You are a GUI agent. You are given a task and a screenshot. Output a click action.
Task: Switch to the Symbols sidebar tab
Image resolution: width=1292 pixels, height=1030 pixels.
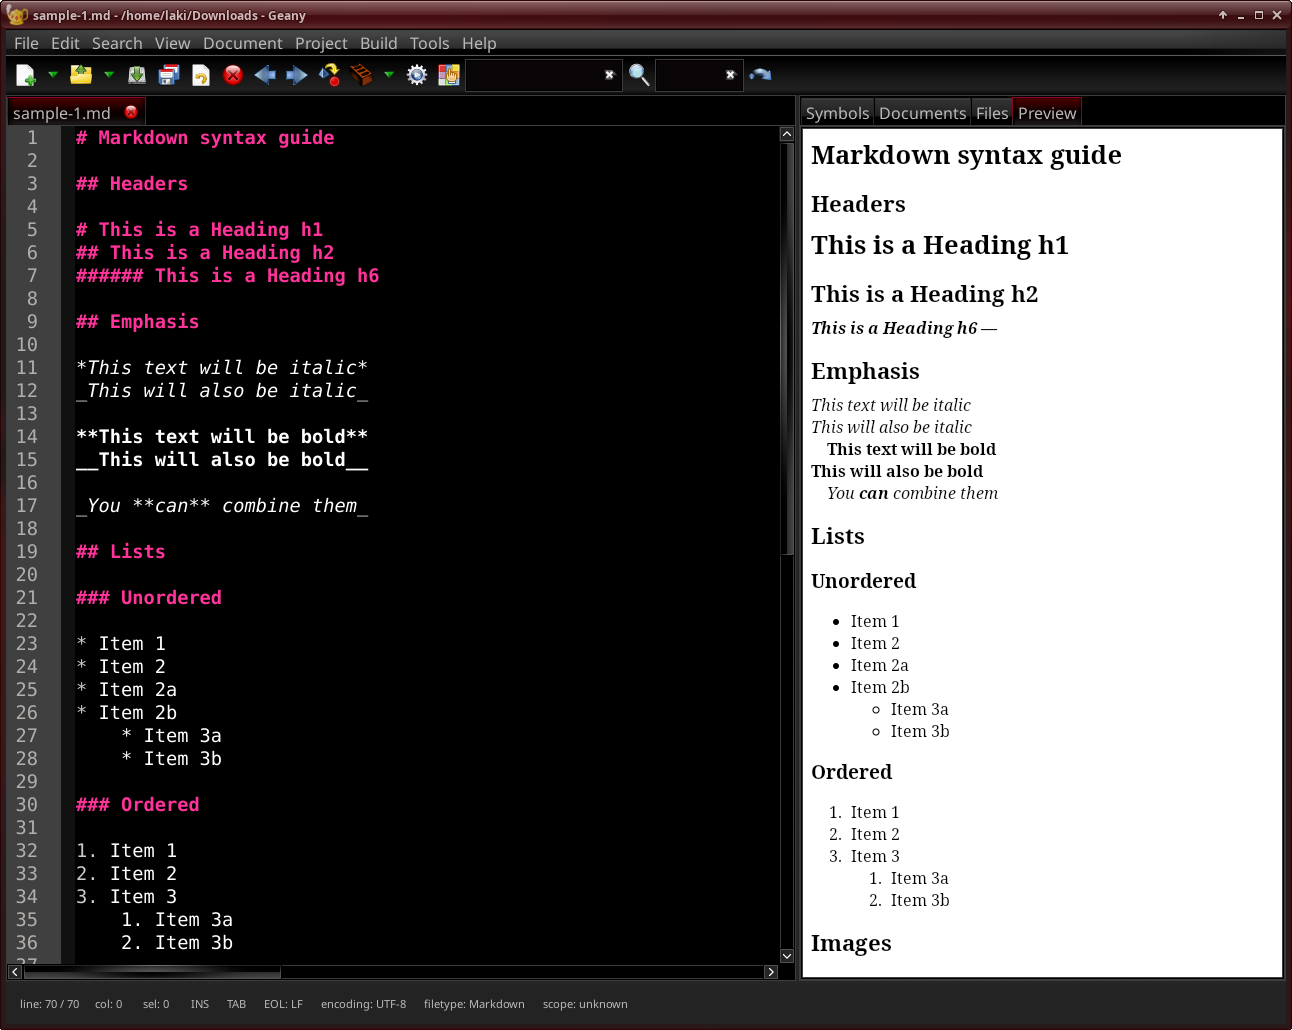click(837, 113)
